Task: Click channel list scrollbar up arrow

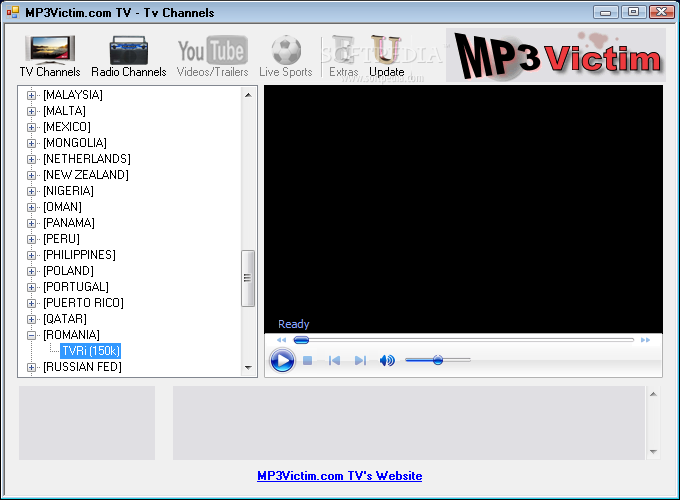Action: pos(248,95)
